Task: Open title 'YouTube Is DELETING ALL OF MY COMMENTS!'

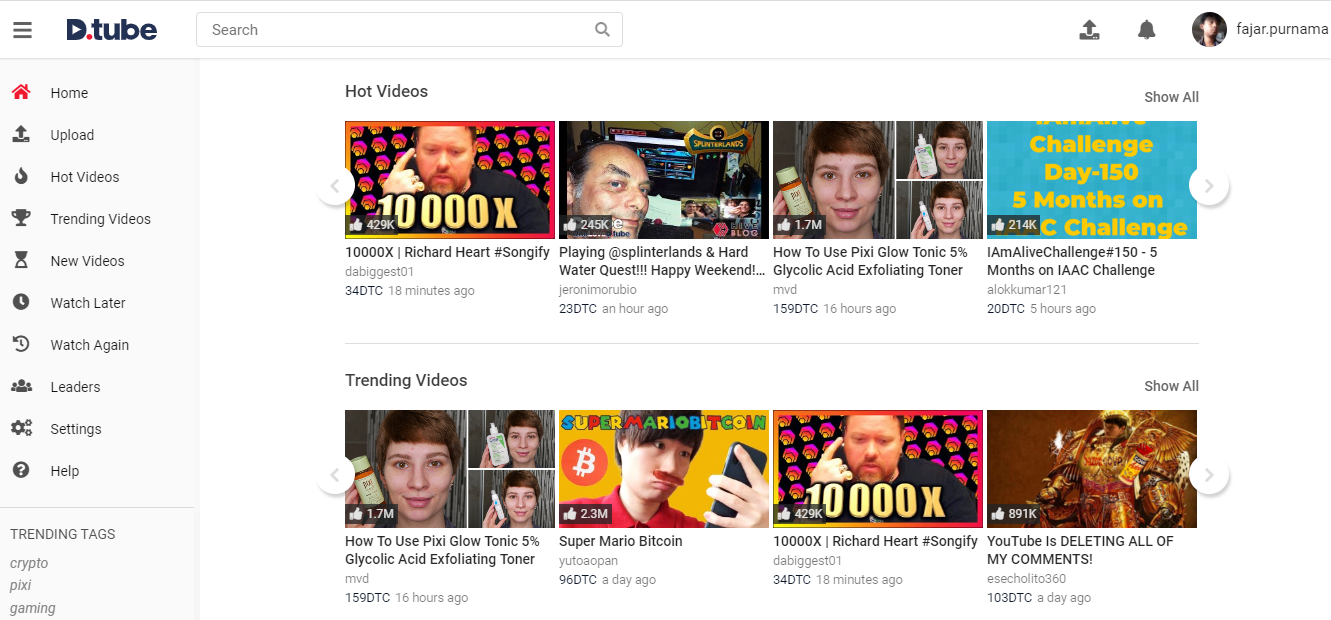Action: click(x=1080, y=550)
